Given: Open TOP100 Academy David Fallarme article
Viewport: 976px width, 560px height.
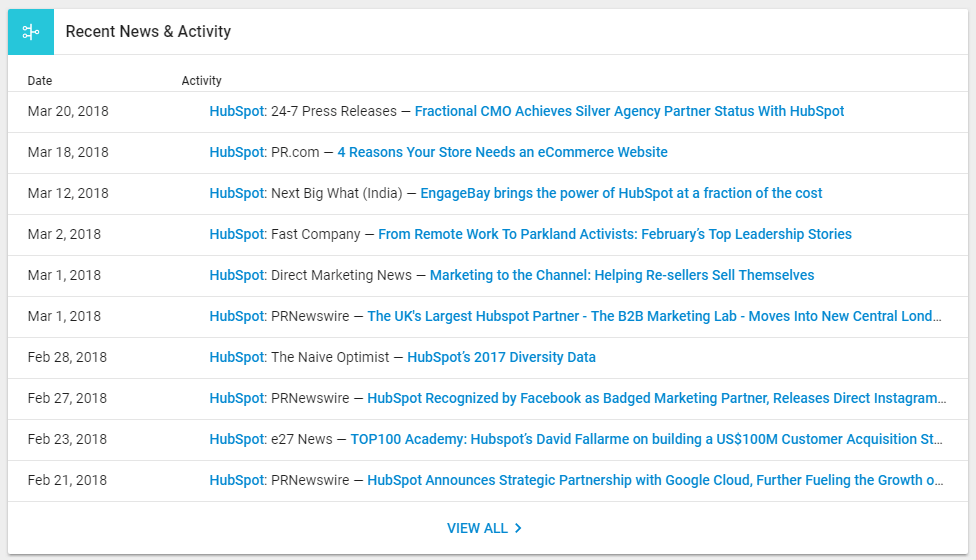Looking at the screenshot, I should [647, 440].
